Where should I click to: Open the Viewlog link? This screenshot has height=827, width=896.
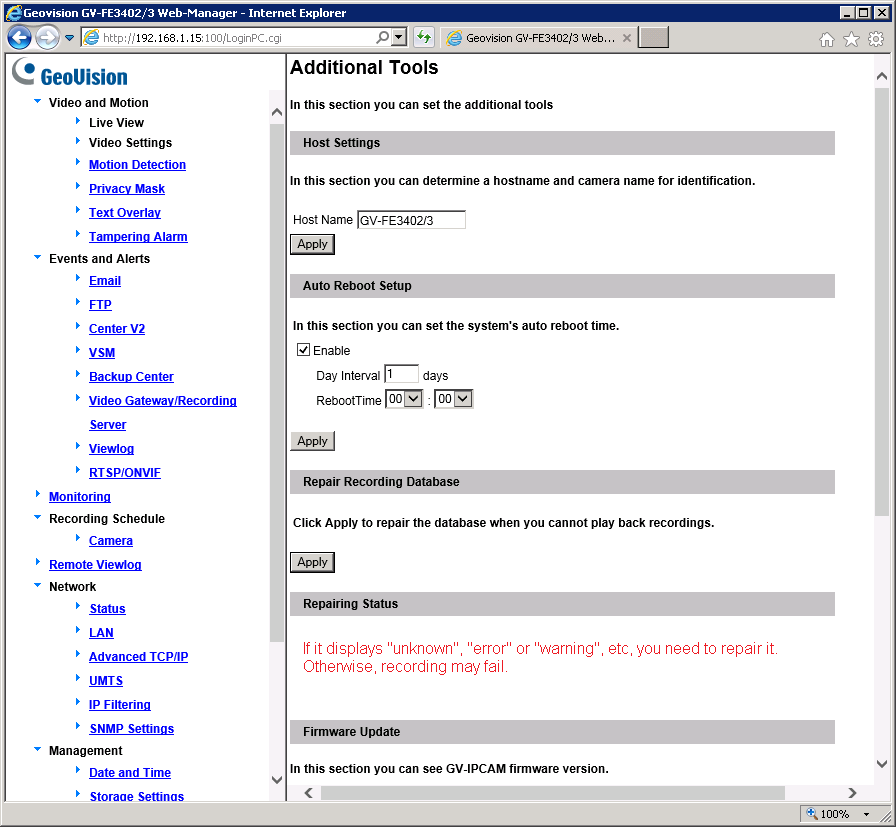pos(111,449)
